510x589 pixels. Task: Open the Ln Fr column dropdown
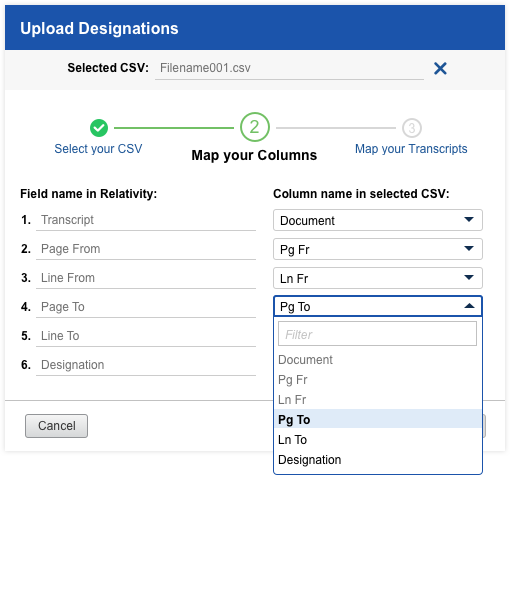(x=377, y=278)
